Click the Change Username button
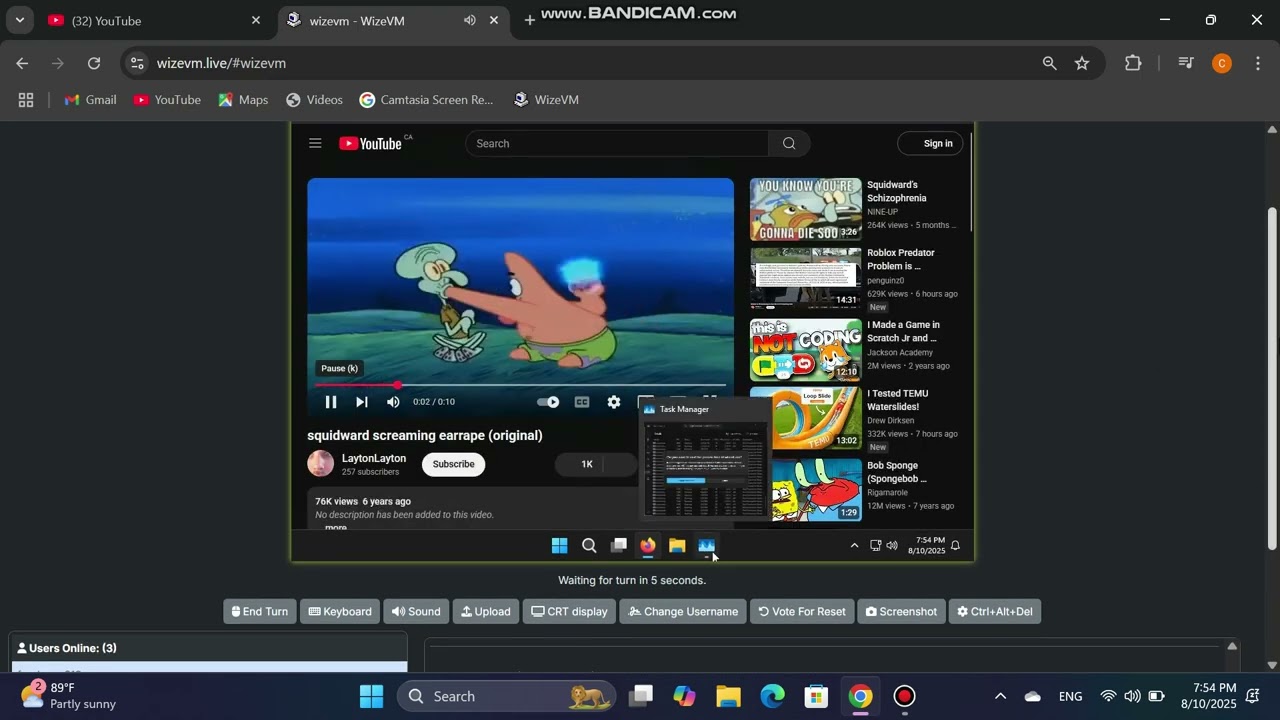The height and width of the screenshot is (720, 1280). pyautogui.click(x=683, y=612)
